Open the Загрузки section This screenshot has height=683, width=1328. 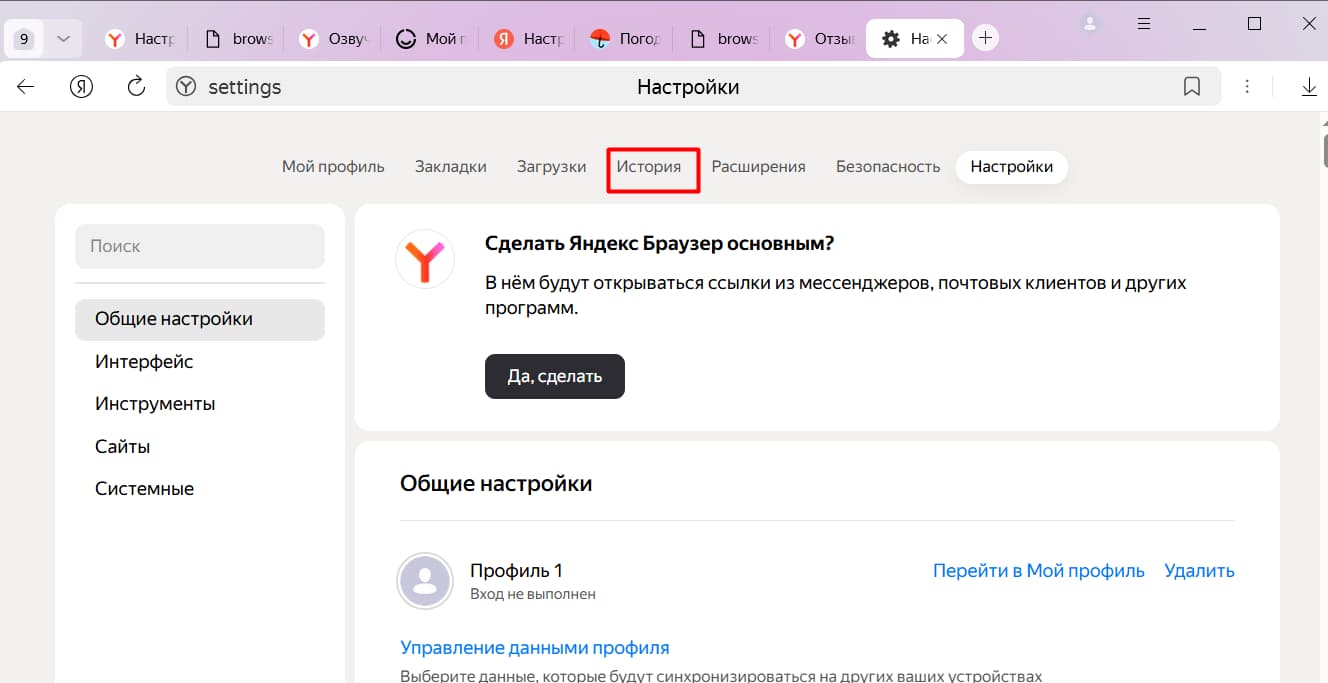[x=552, y=167]
